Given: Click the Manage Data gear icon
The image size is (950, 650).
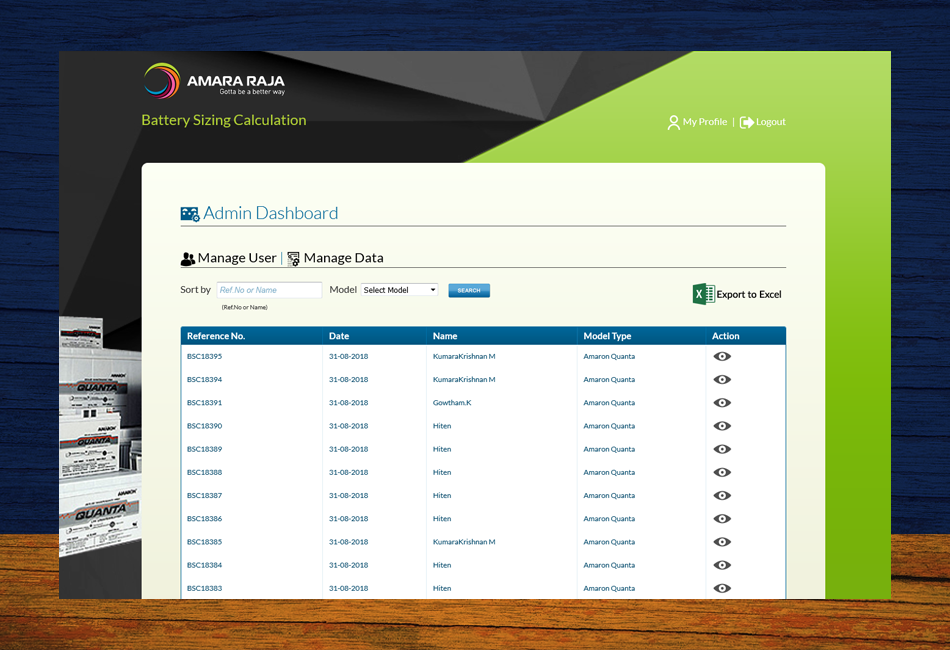Looking at the screenshot, I should [293, 259].
